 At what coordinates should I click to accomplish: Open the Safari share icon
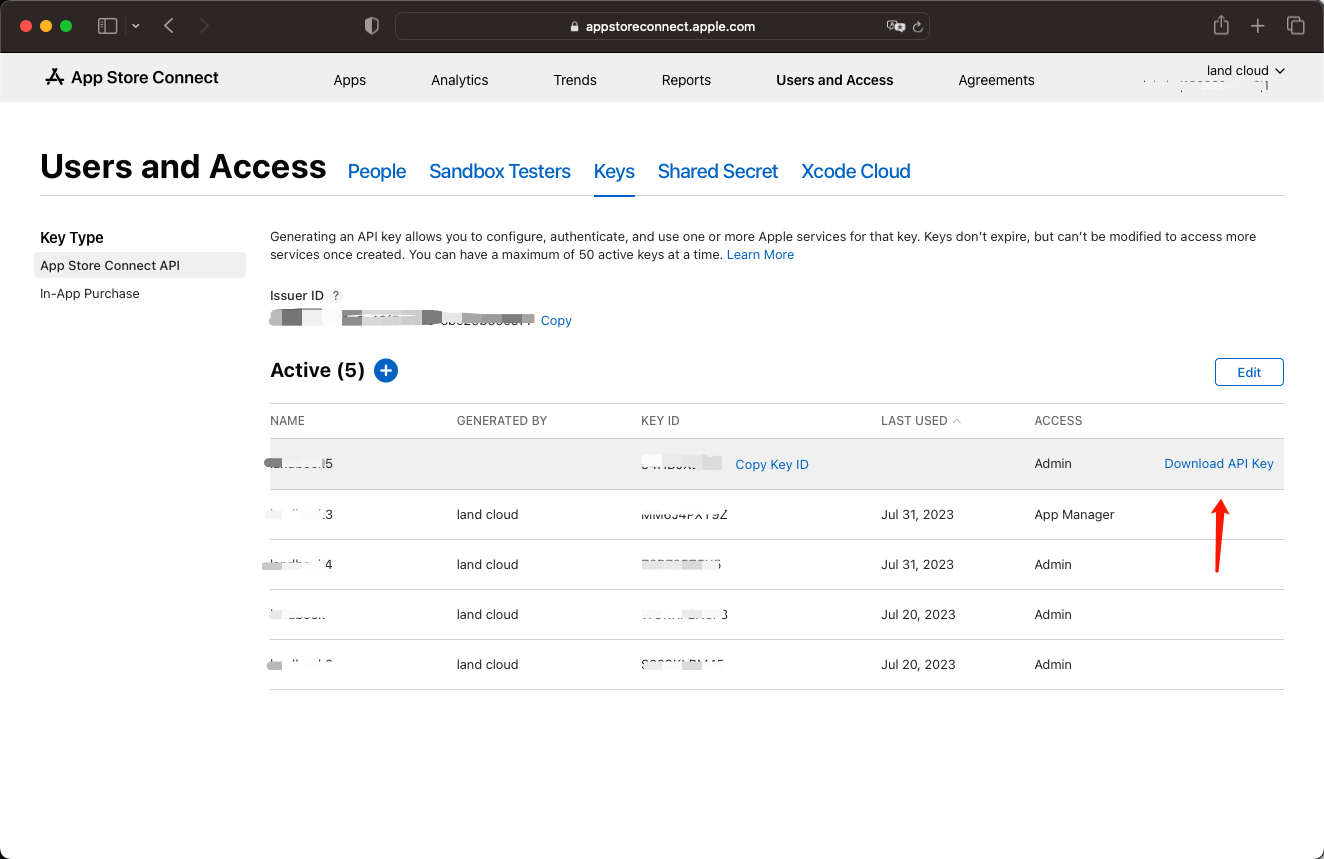[x=1221, y=25]
